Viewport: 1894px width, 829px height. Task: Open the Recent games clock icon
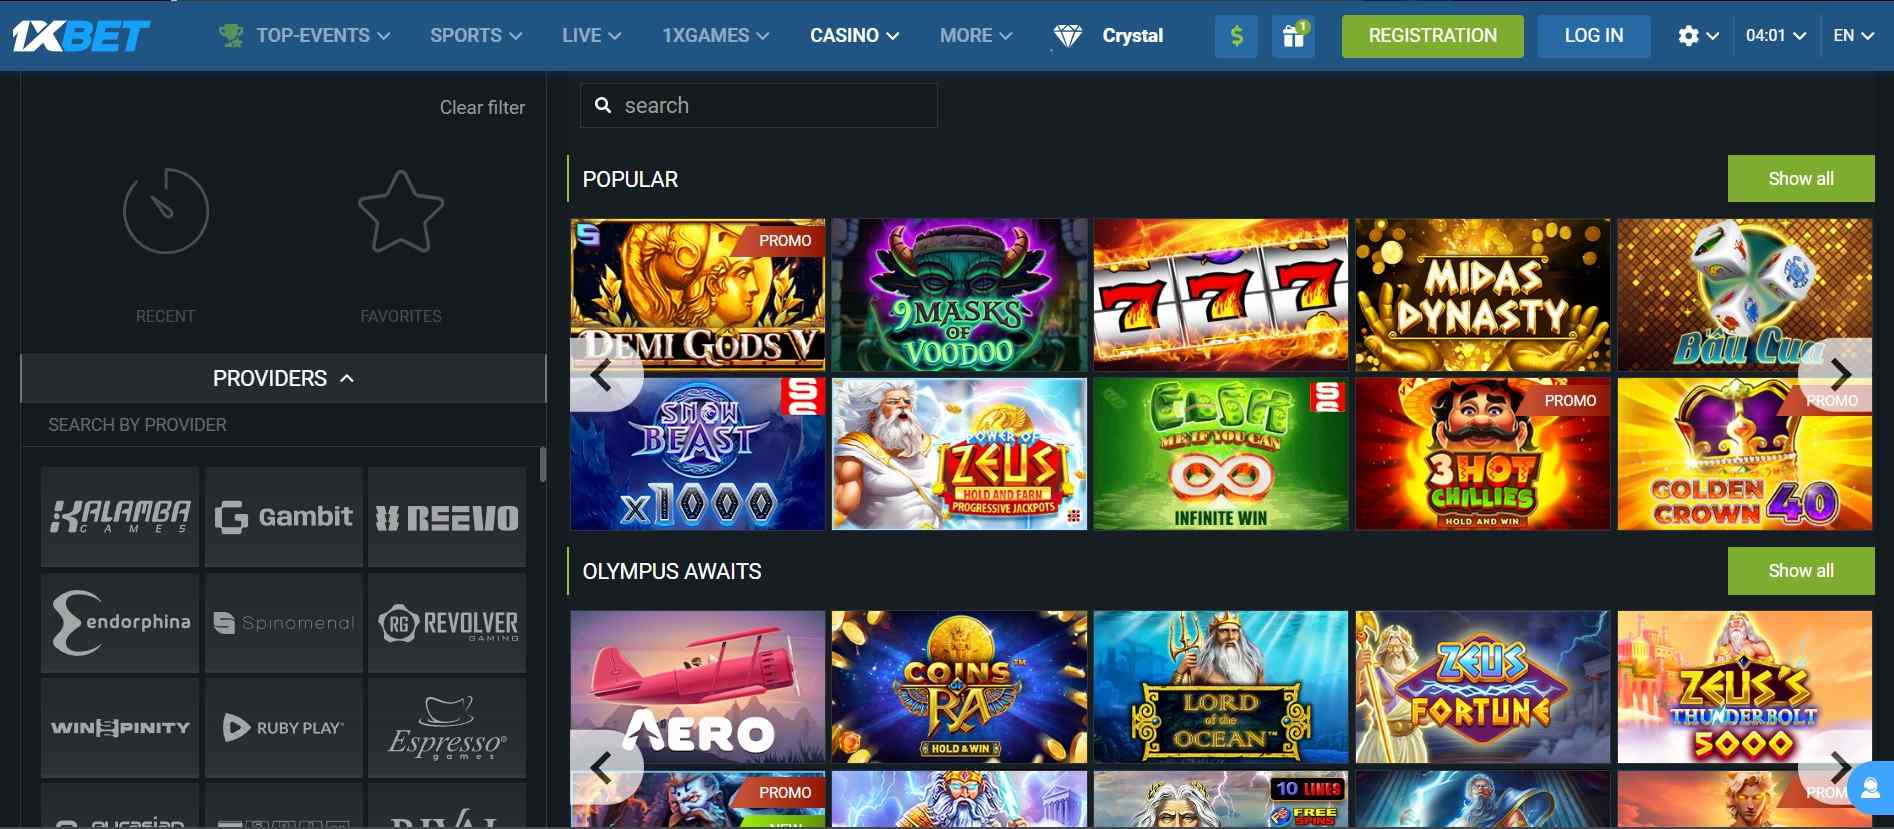pos(166,211)
